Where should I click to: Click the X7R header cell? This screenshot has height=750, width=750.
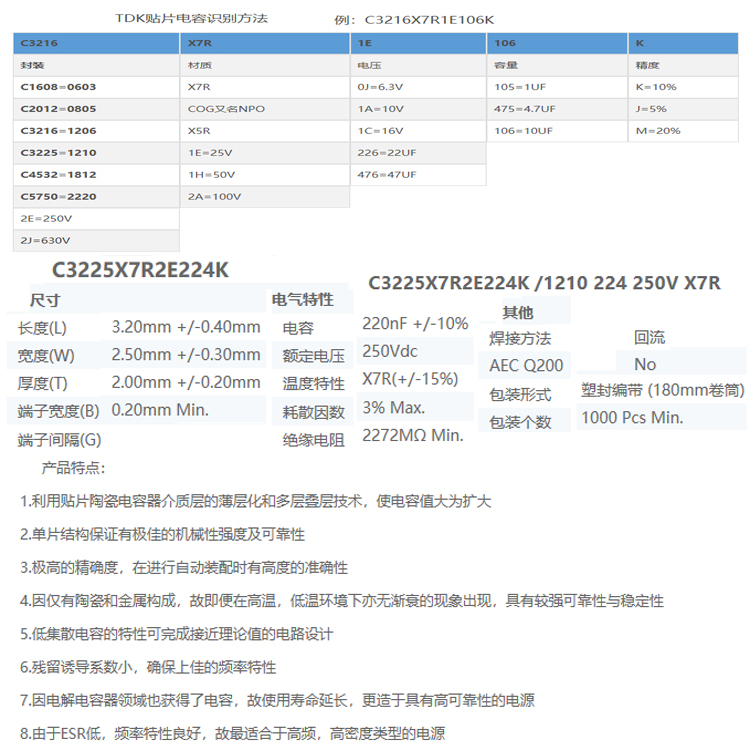[265, 43]
